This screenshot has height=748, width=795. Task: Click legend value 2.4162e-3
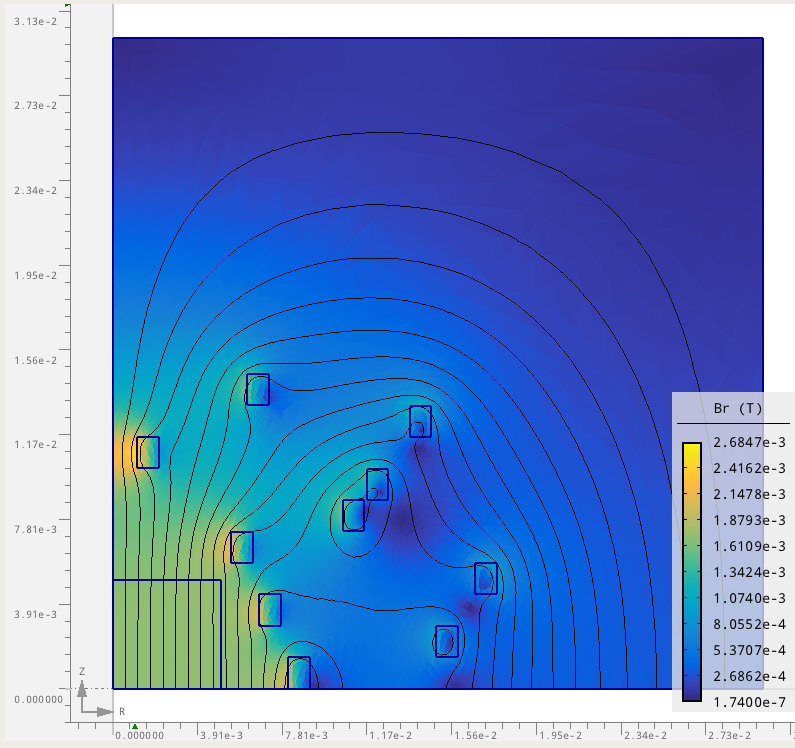[x=749, y=469]
